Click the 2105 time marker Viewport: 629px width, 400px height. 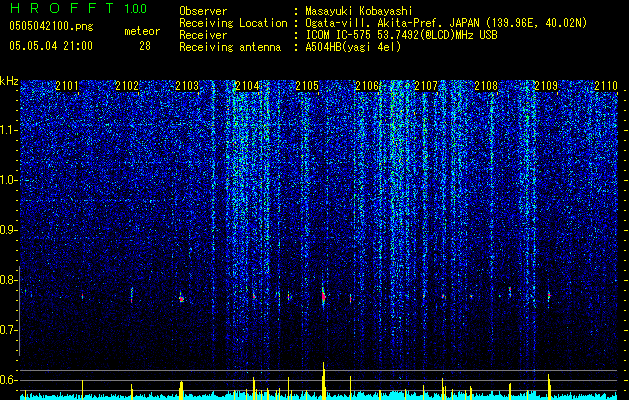(x=307, y=86)
